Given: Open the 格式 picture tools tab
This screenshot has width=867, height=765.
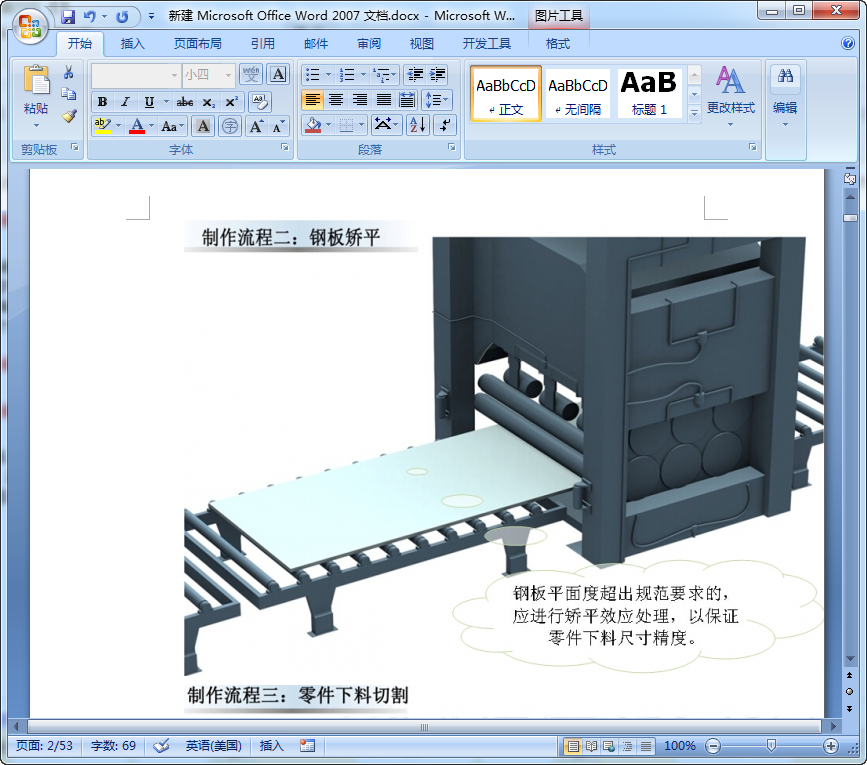Looking at the screenshot, I should pyautogui.click(x=558, y=44).
